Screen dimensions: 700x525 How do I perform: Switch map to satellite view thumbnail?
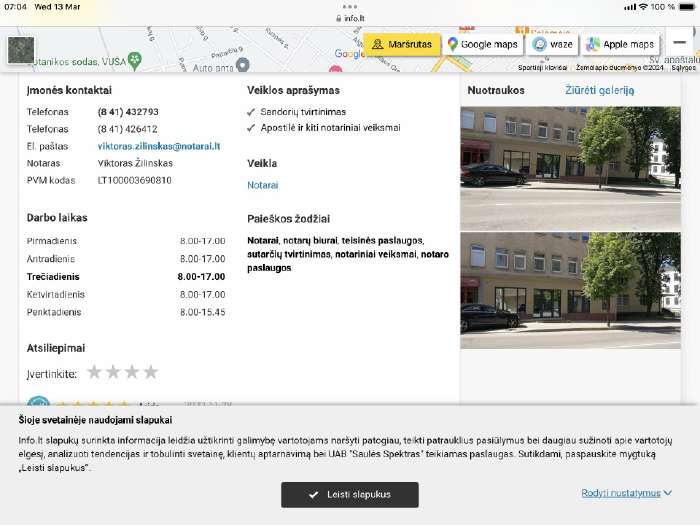tap(21, 51)
